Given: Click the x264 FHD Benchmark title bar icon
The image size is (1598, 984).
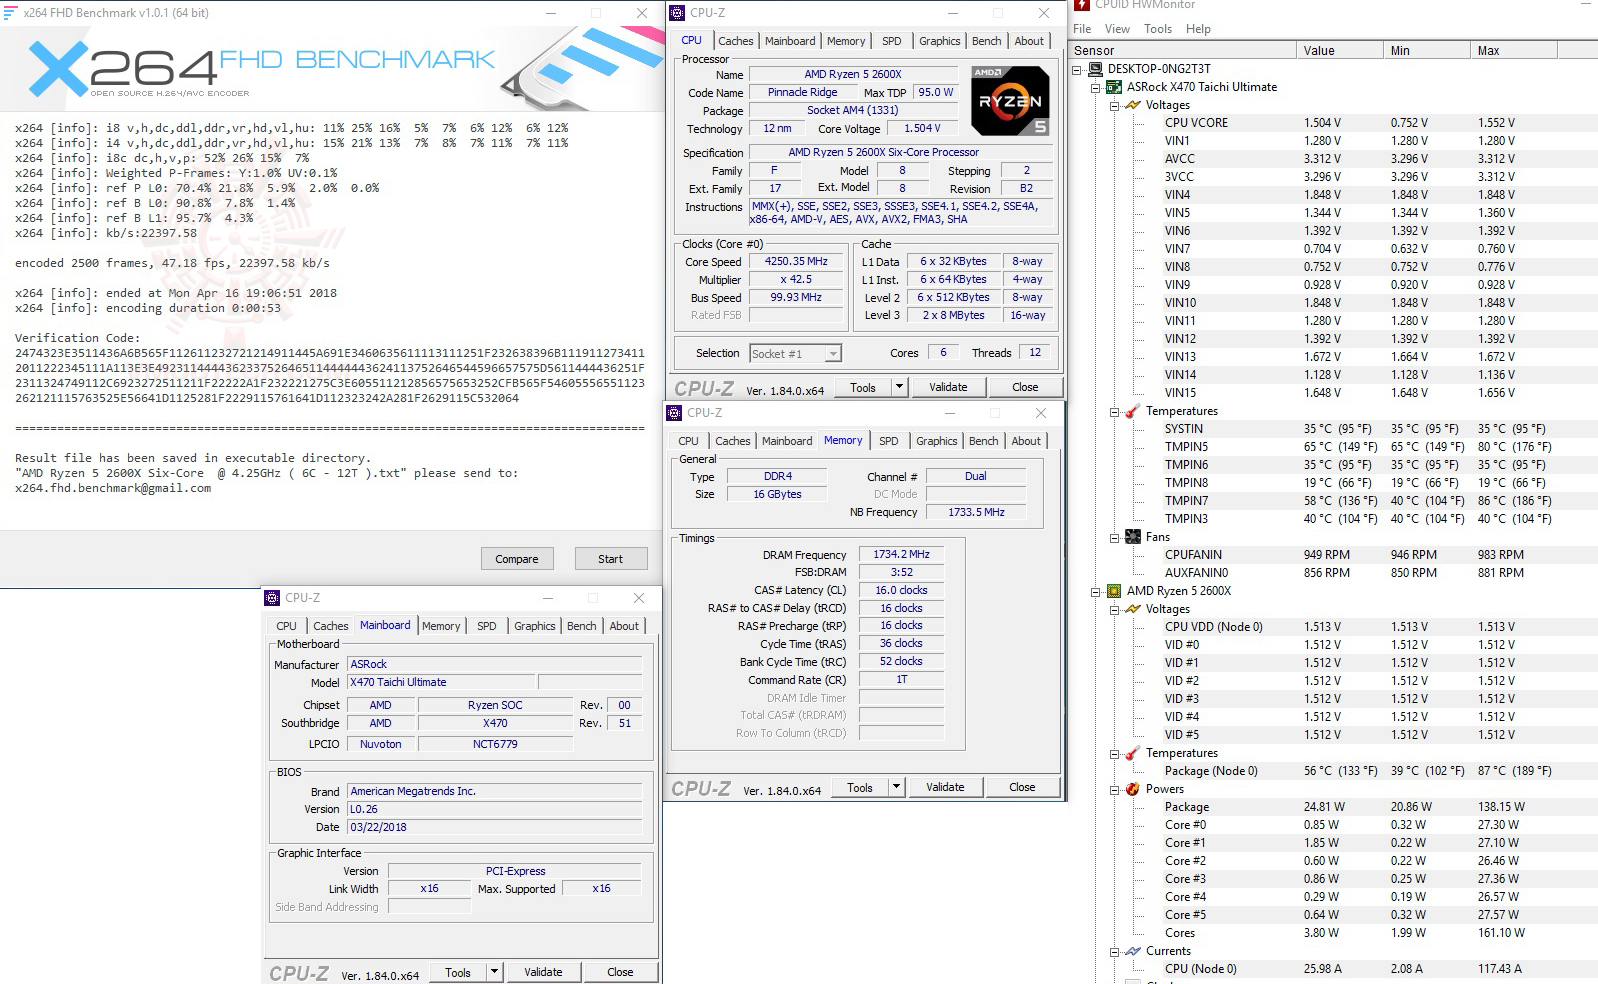Looking at the screenshot, I should pos(11,13).
